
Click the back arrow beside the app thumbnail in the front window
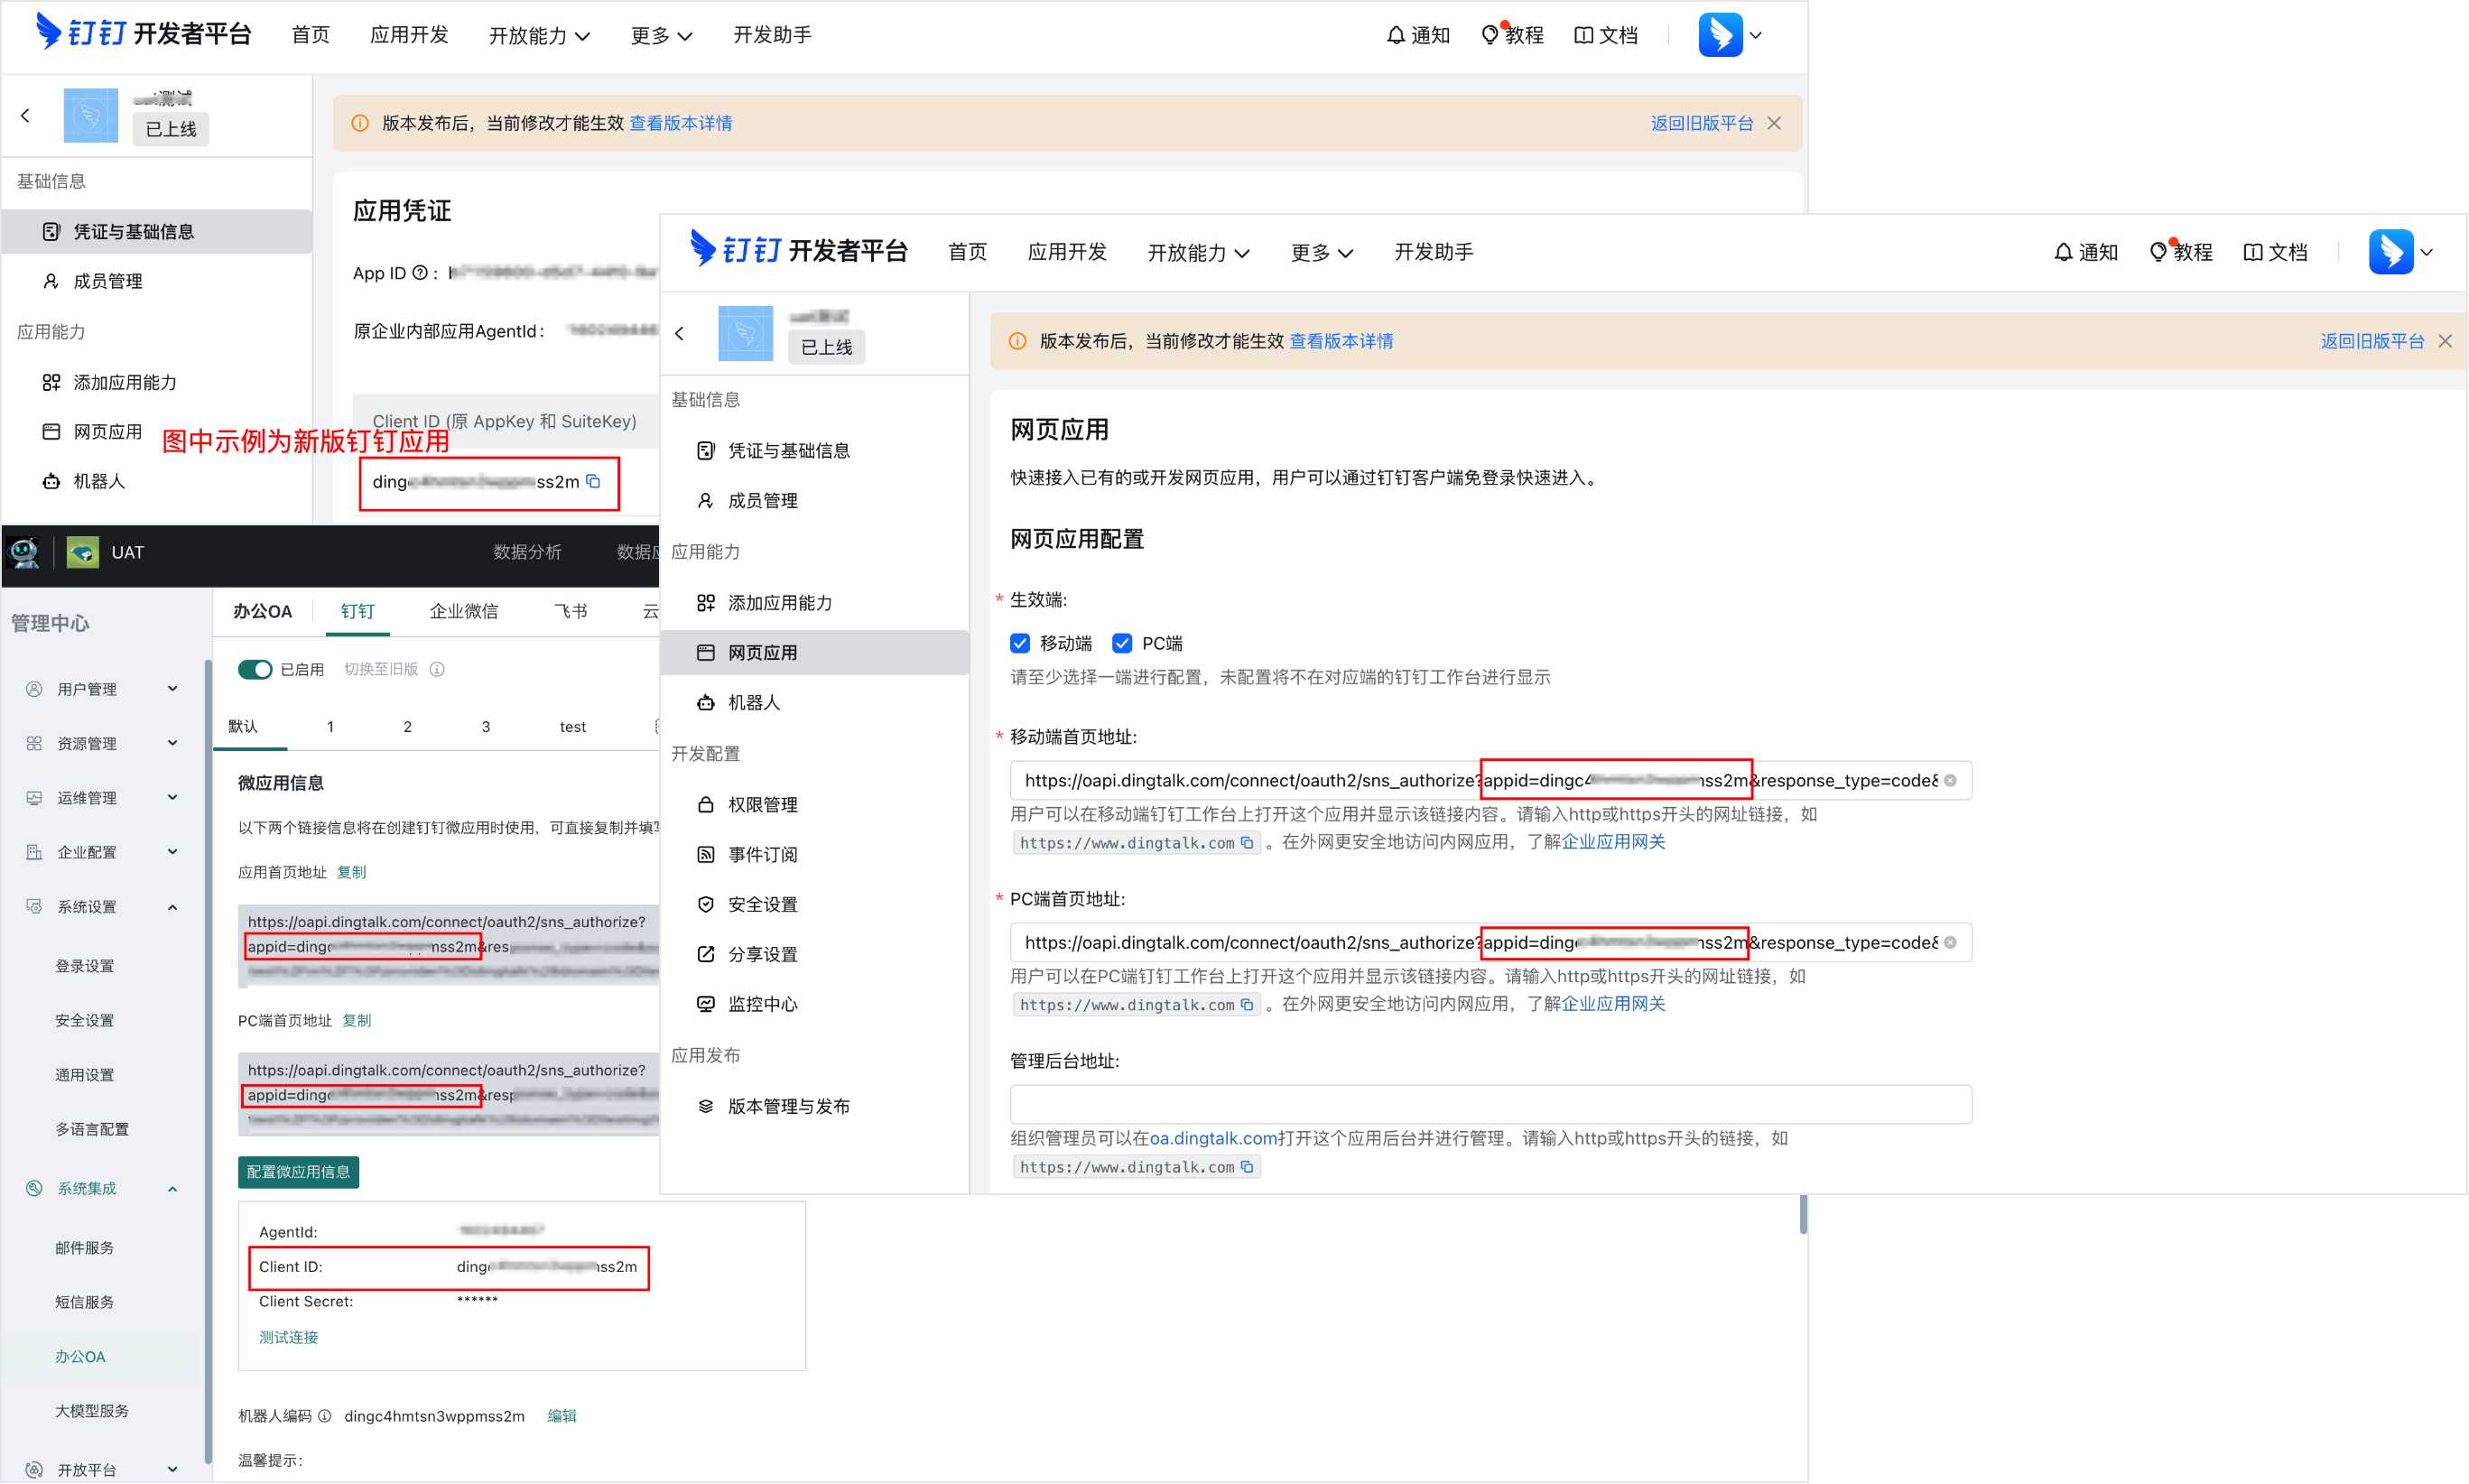[680, 334]
